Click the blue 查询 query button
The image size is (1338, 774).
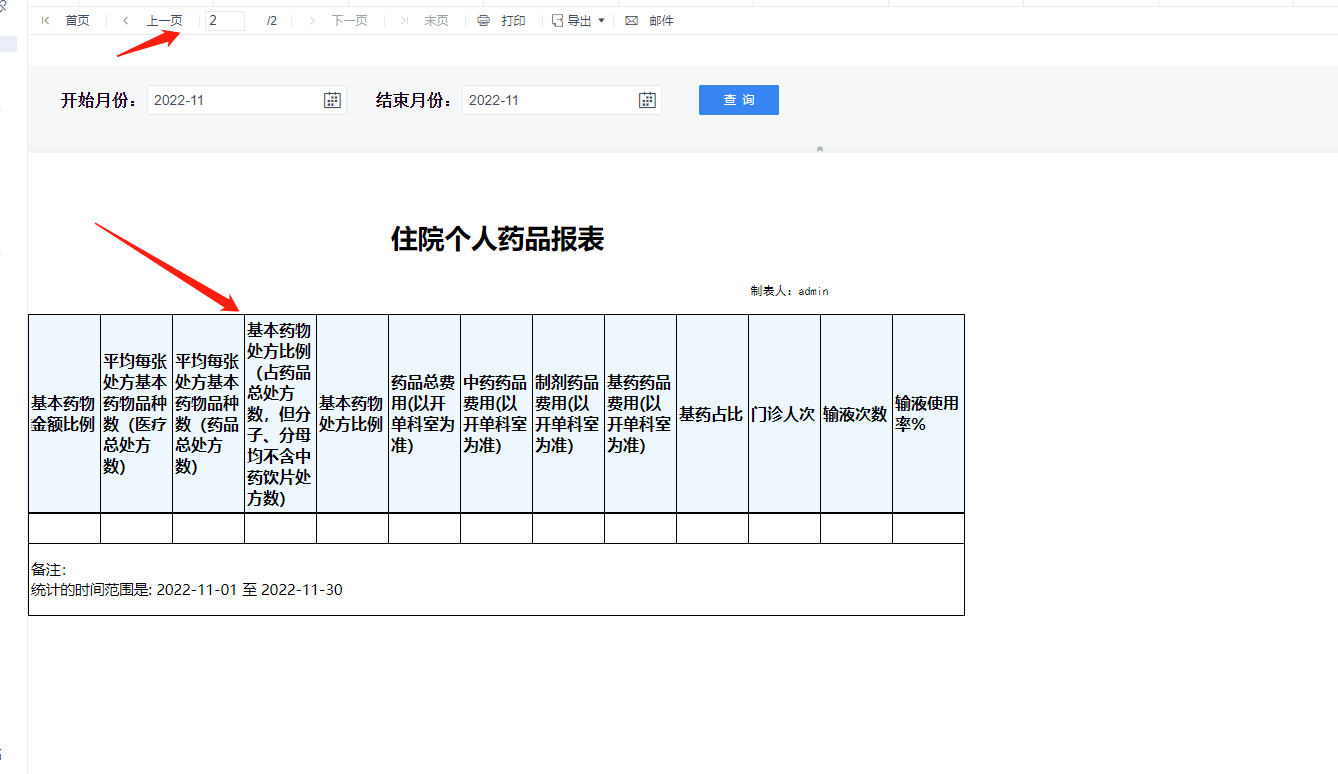pos(739,100)
